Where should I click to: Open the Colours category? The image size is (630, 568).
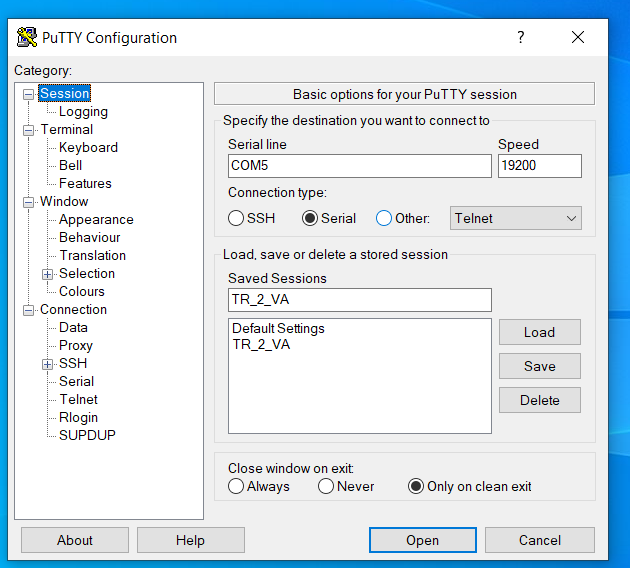(x=82, y=291)
